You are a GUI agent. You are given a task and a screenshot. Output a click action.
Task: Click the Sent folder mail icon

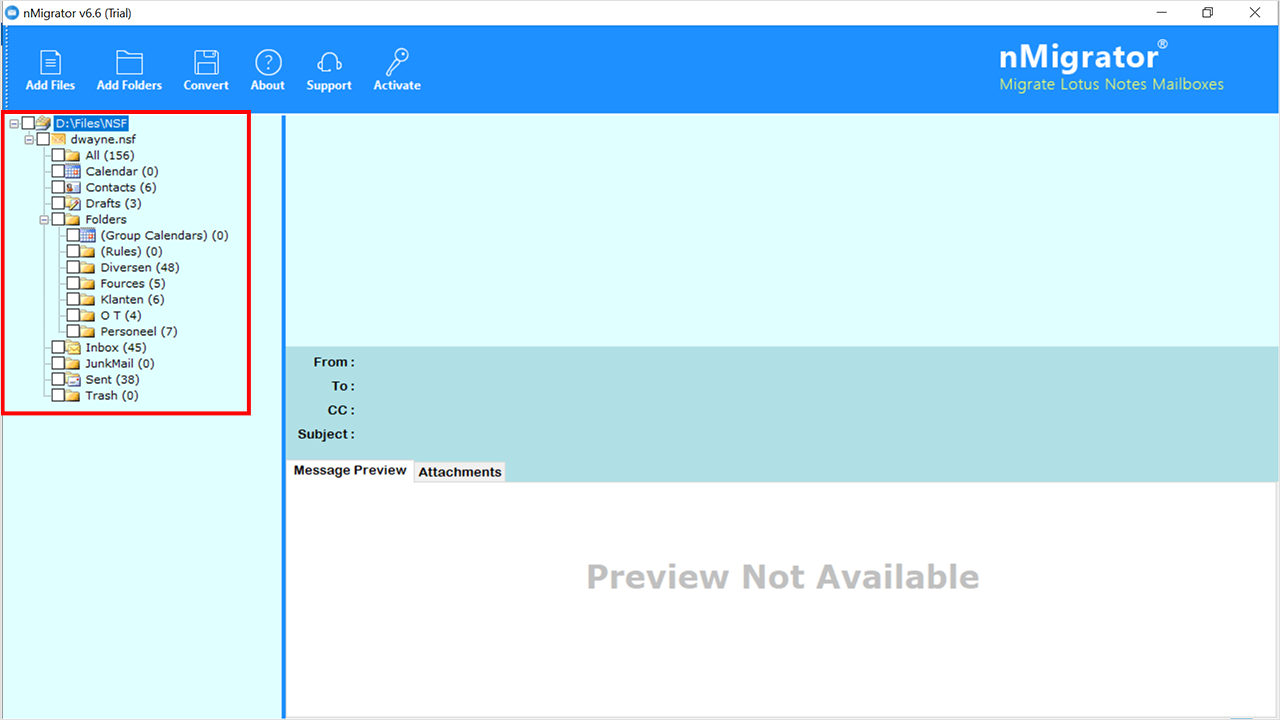coord(73,379)
